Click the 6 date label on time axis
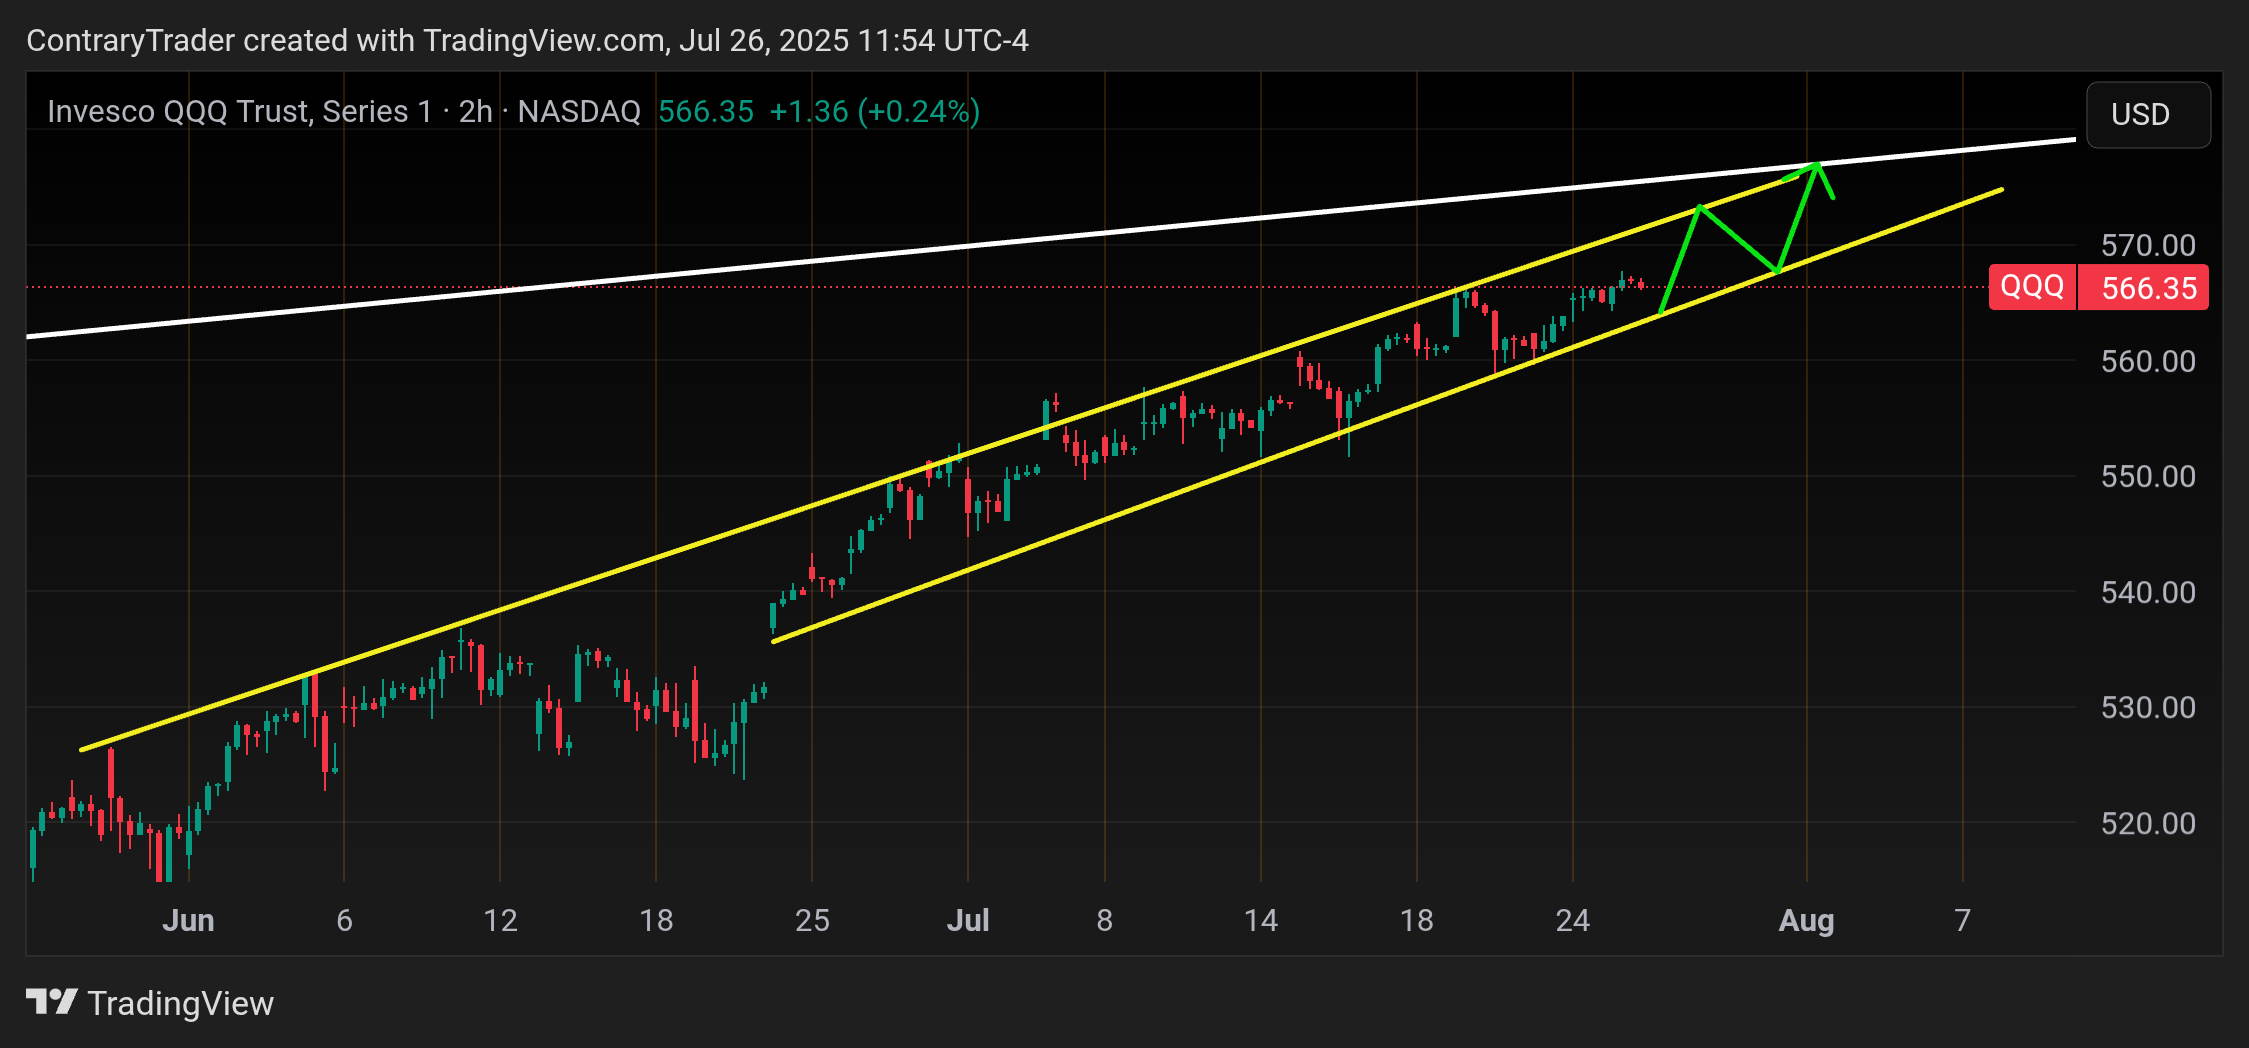 [344, 920]
